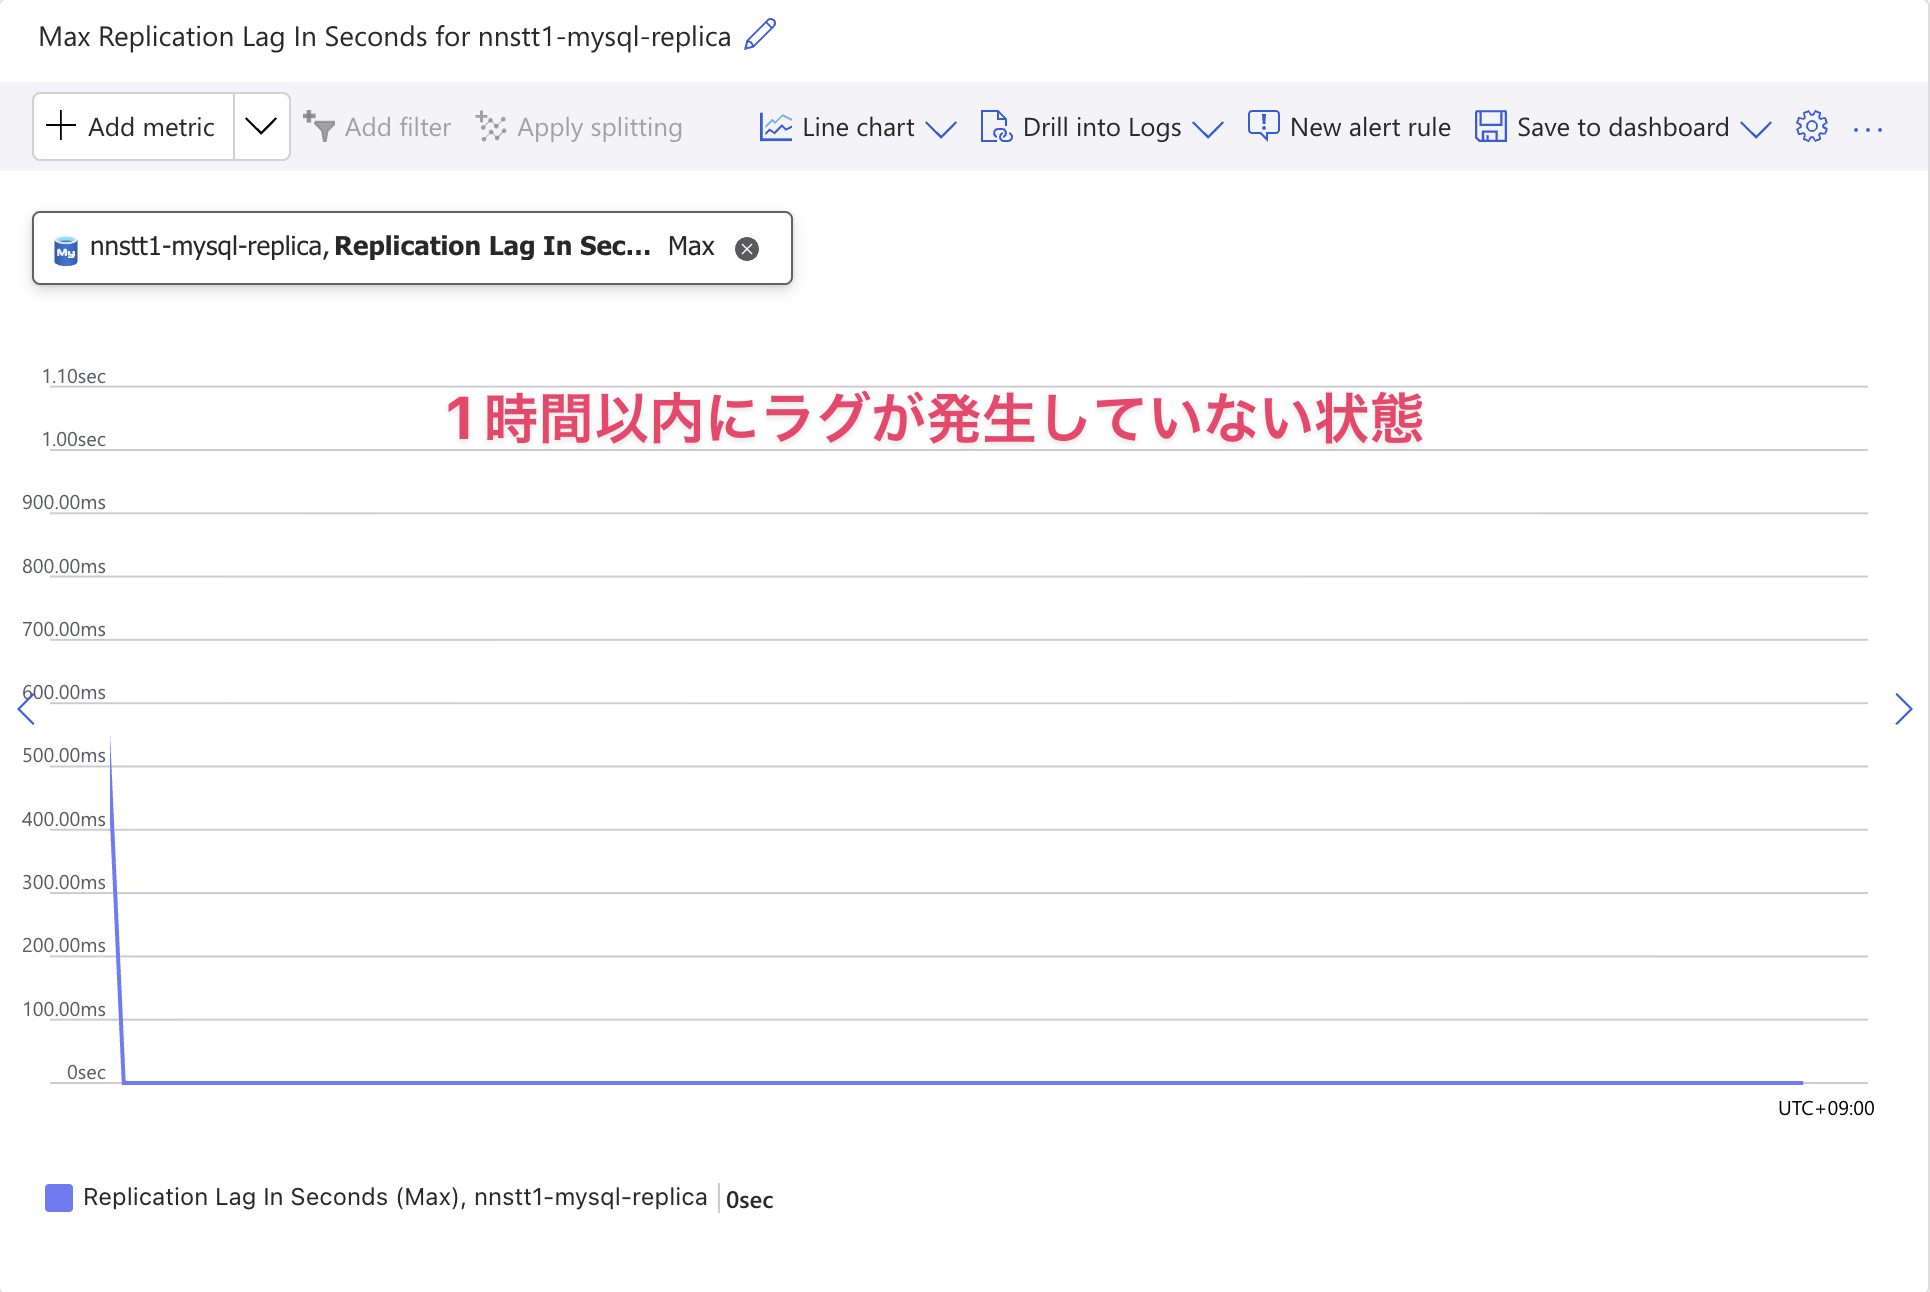Open the Add filter tool
This screenshot has height=1292, width=1930.
[x=378, y=127]
